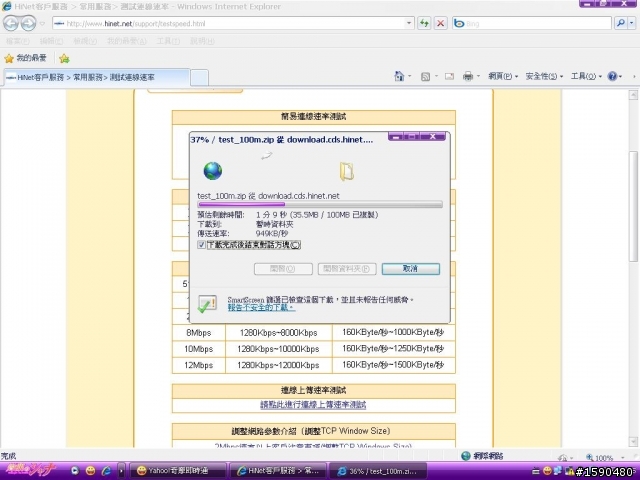Image resolution: width=640 pixels, height=480 pixels.
Task: Click the Home icon in command bar
Action: tap(399, 76)
